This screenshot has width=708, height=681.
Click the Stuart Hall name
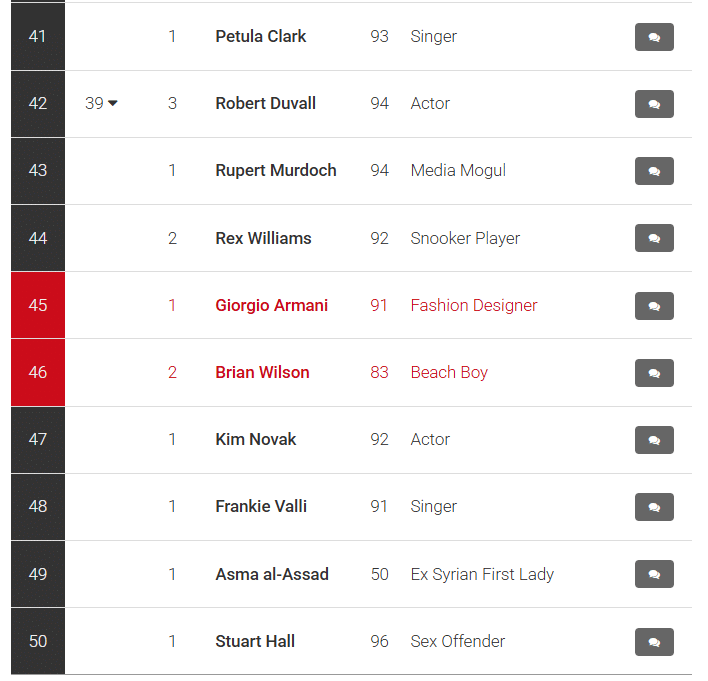[255, 641]
